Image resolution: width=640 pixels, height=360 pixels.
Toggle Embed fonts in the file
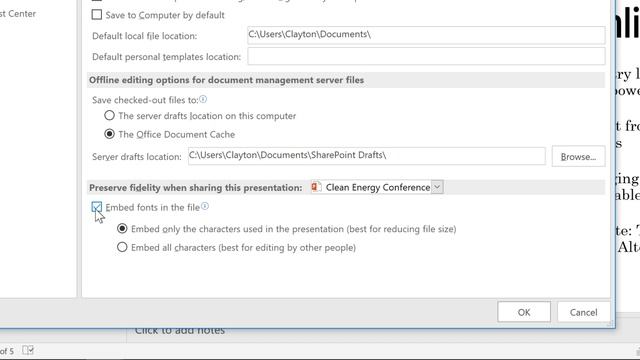coord(97,207)
